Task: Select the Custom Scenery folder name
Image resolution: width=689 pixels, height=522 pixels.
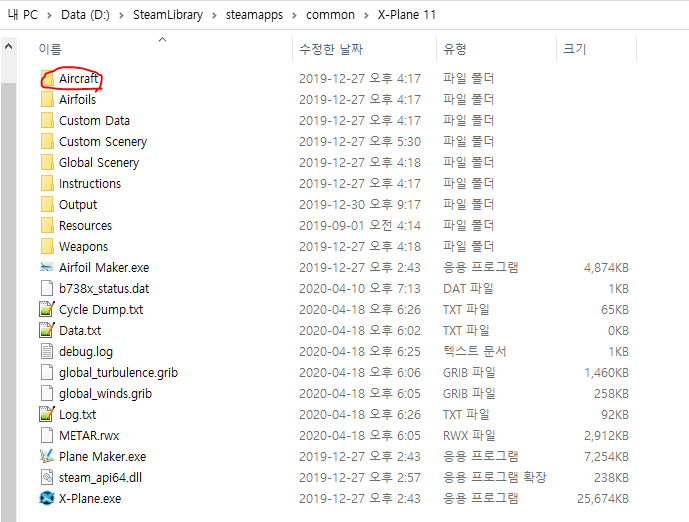Action: point(103,142)
